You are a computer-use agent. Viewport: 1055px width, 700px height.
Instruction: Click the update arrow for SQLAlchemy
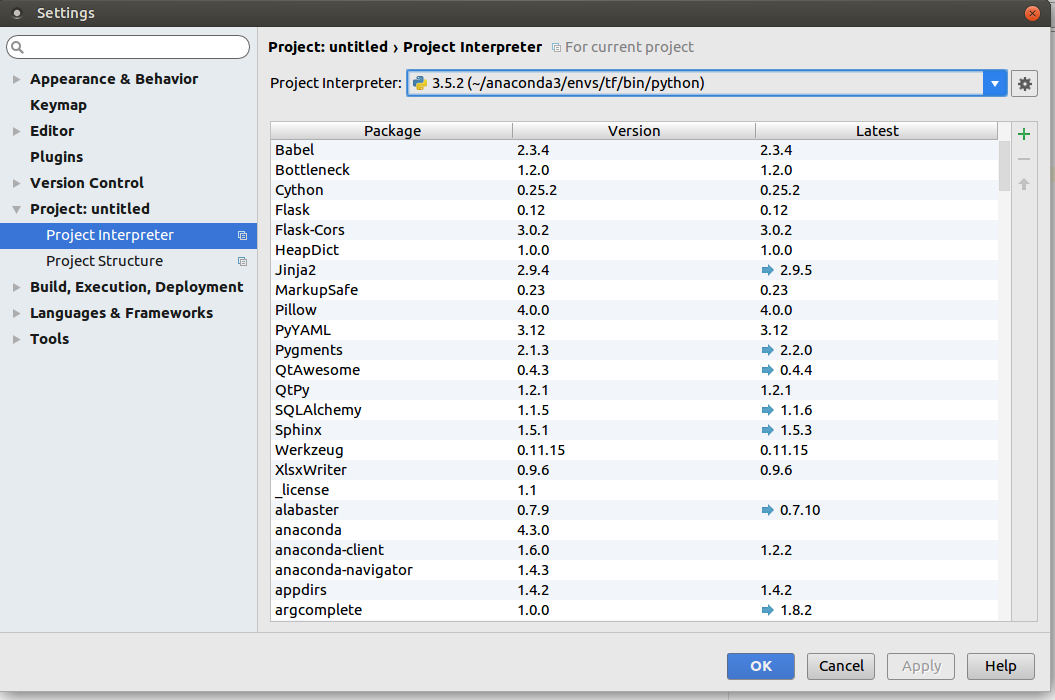[x=767, y=410]
